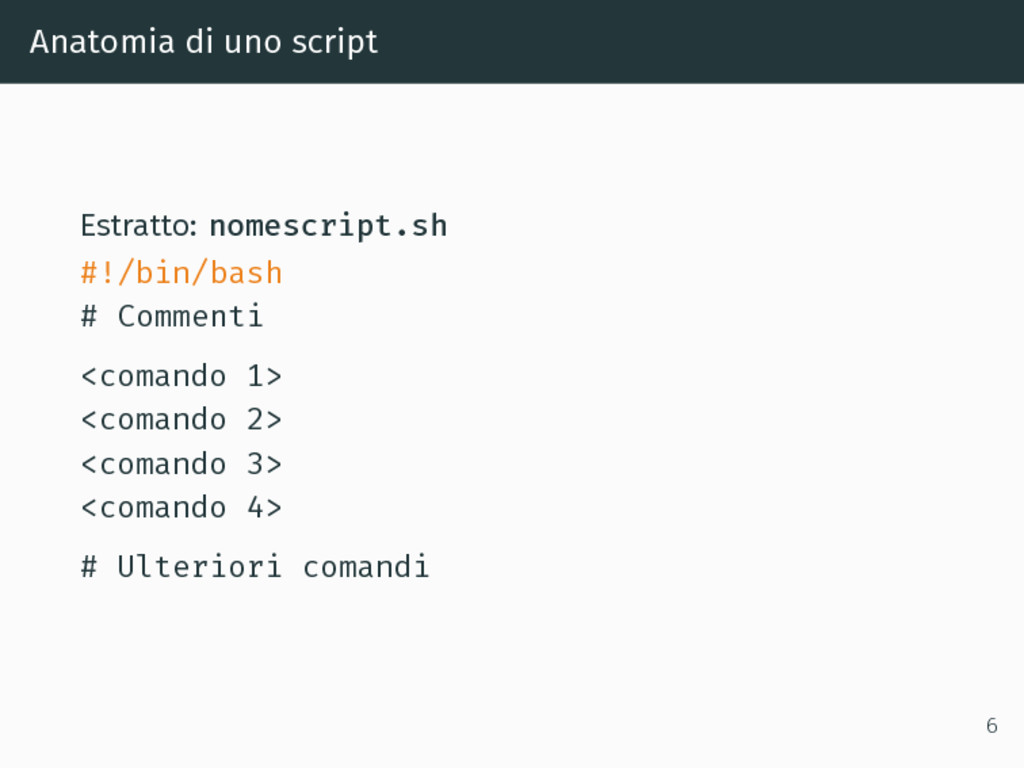Click the word 'bash' in the shebang
The width and height of the screenshot is (1024, 768).
(246, 272)
